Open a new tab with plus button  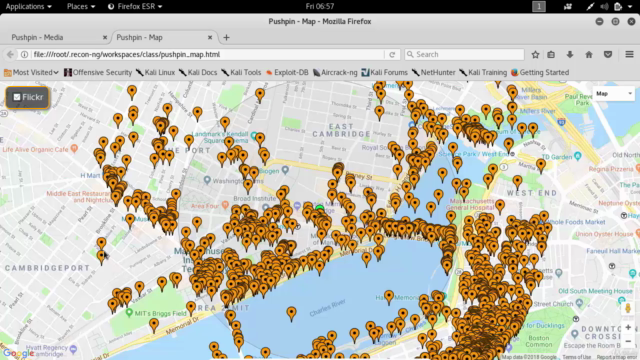coord(226,38)
